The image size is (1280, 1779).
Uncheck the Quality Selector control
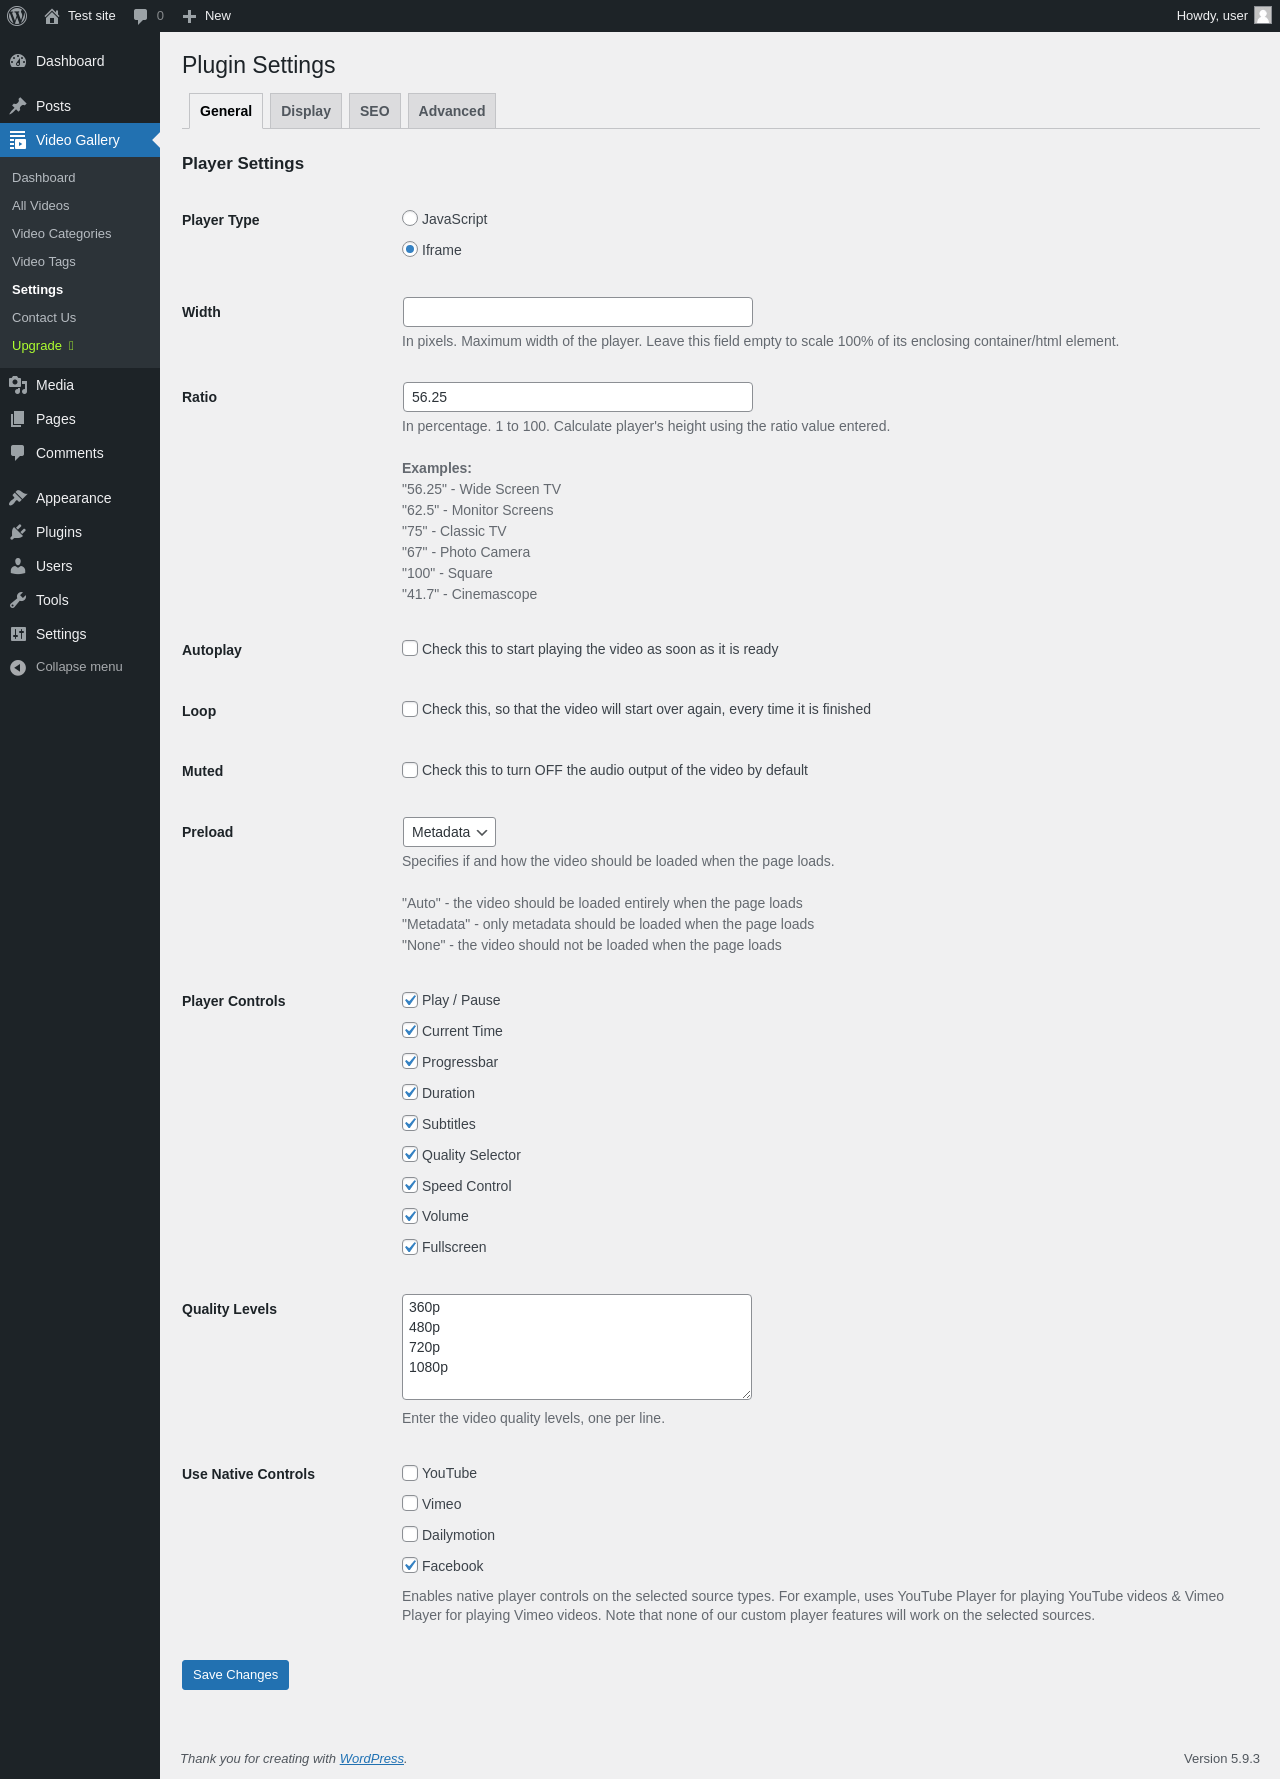point(410,1154)
